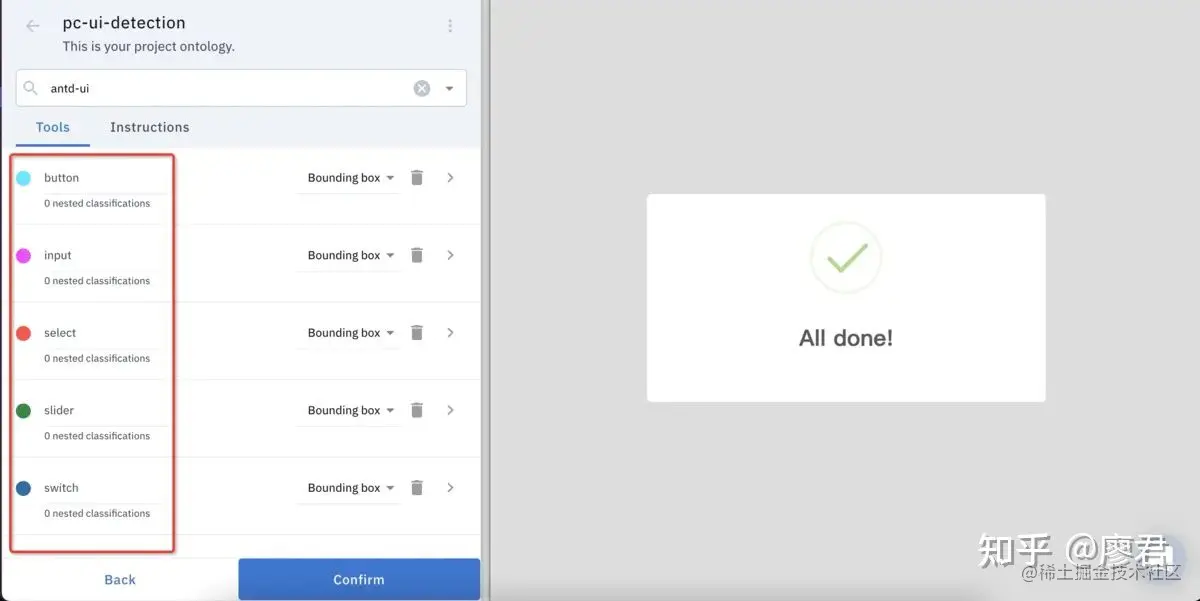The width and height of the screenshot is (1200, 601).
Task: Select the Tools tab
Action: (x=53, y=127)
